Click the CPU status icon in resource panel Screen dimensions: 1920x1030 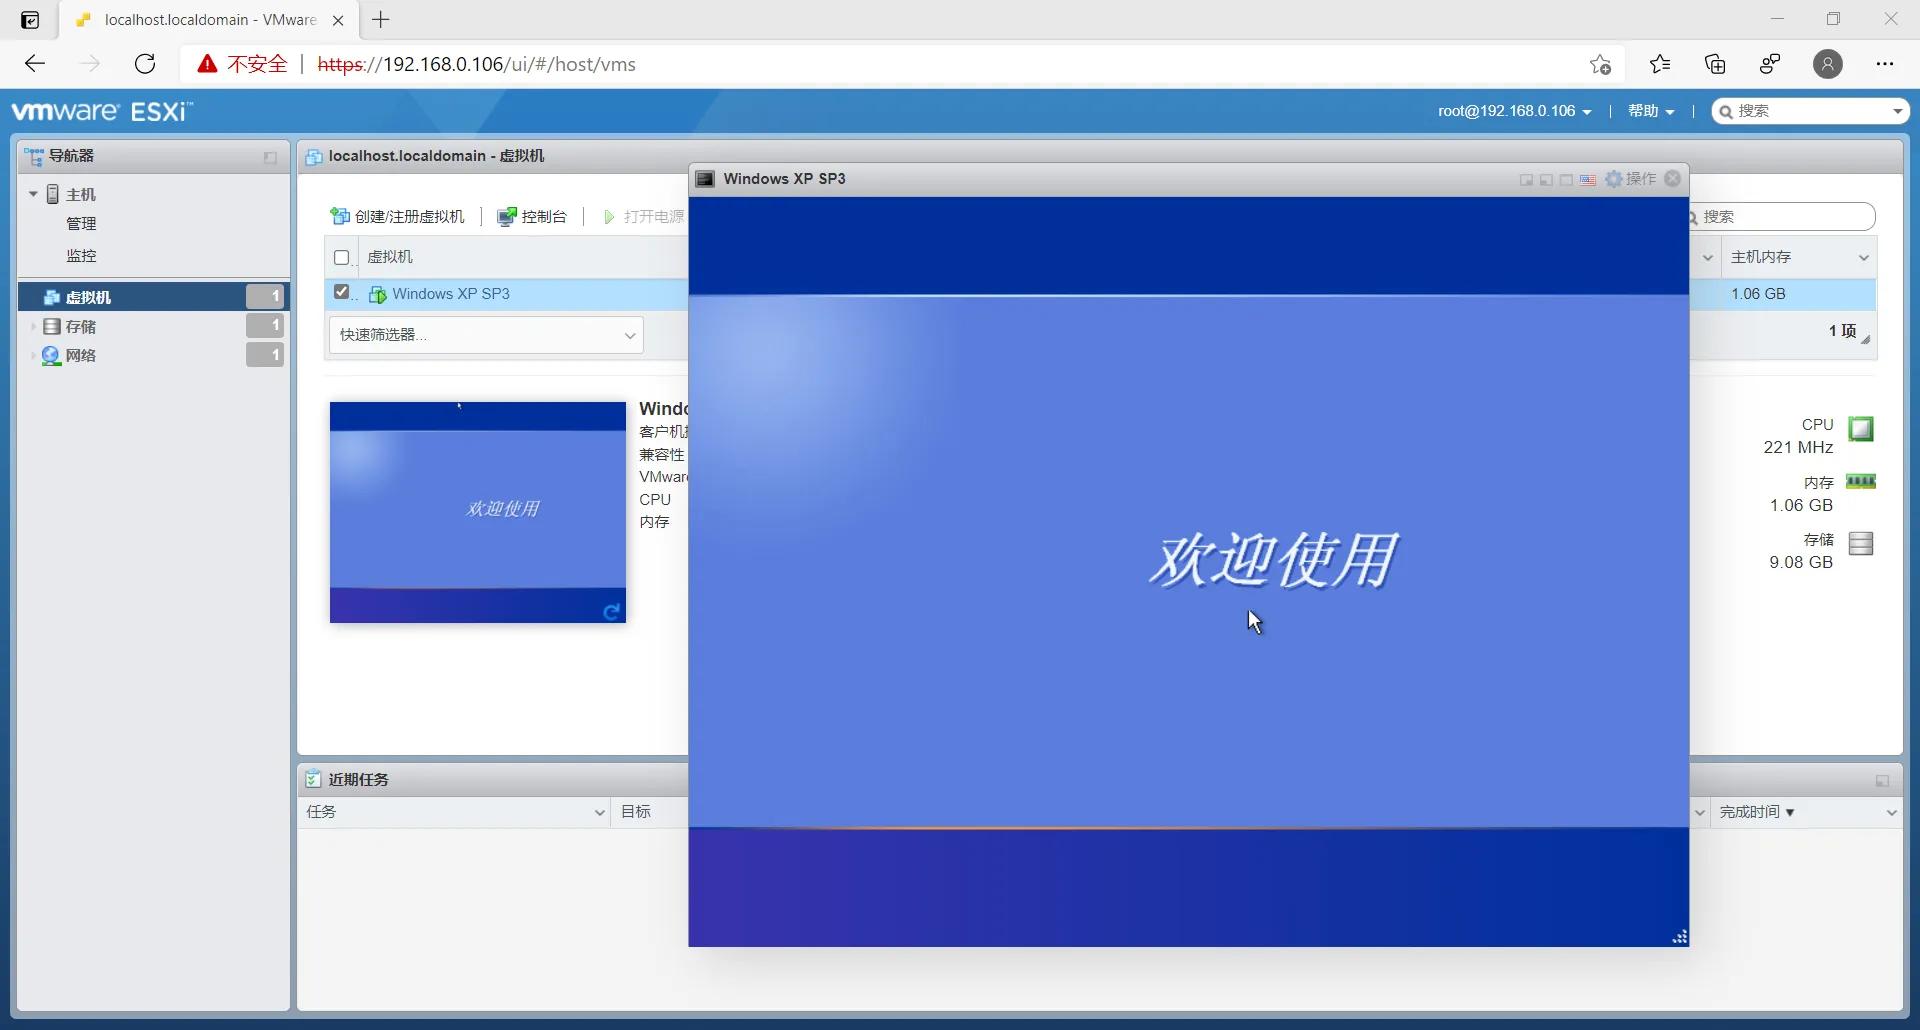click(1862, 427)
